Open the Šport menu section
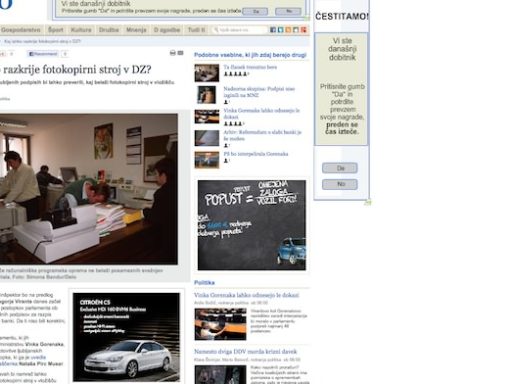Image resolution: width=512 pixels, height=384 pixels. [55, 30]
